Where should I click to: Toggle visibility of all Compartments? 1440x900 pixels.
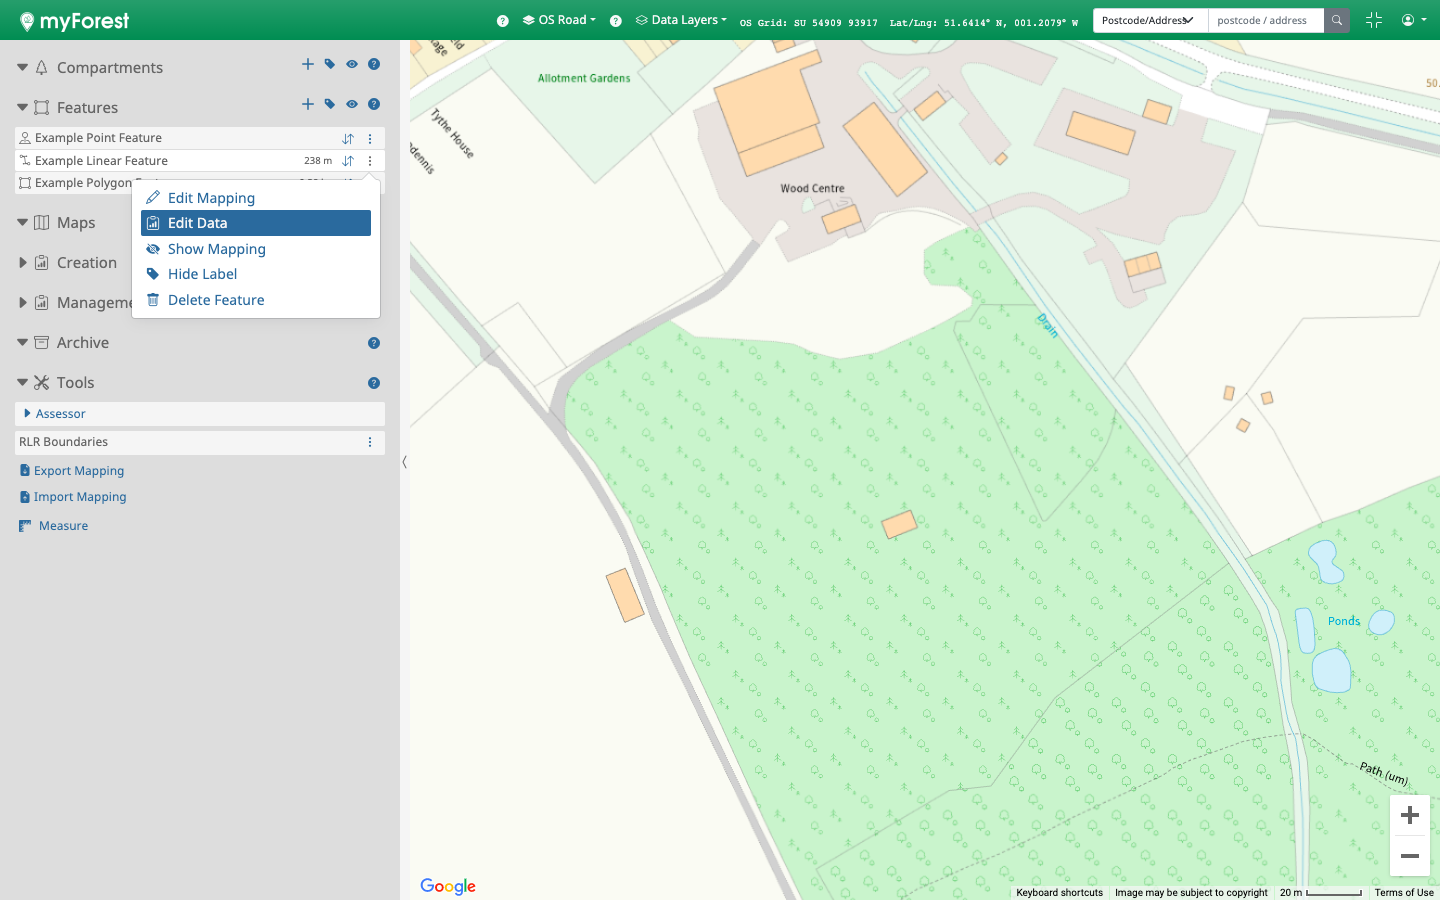(352, 64)
